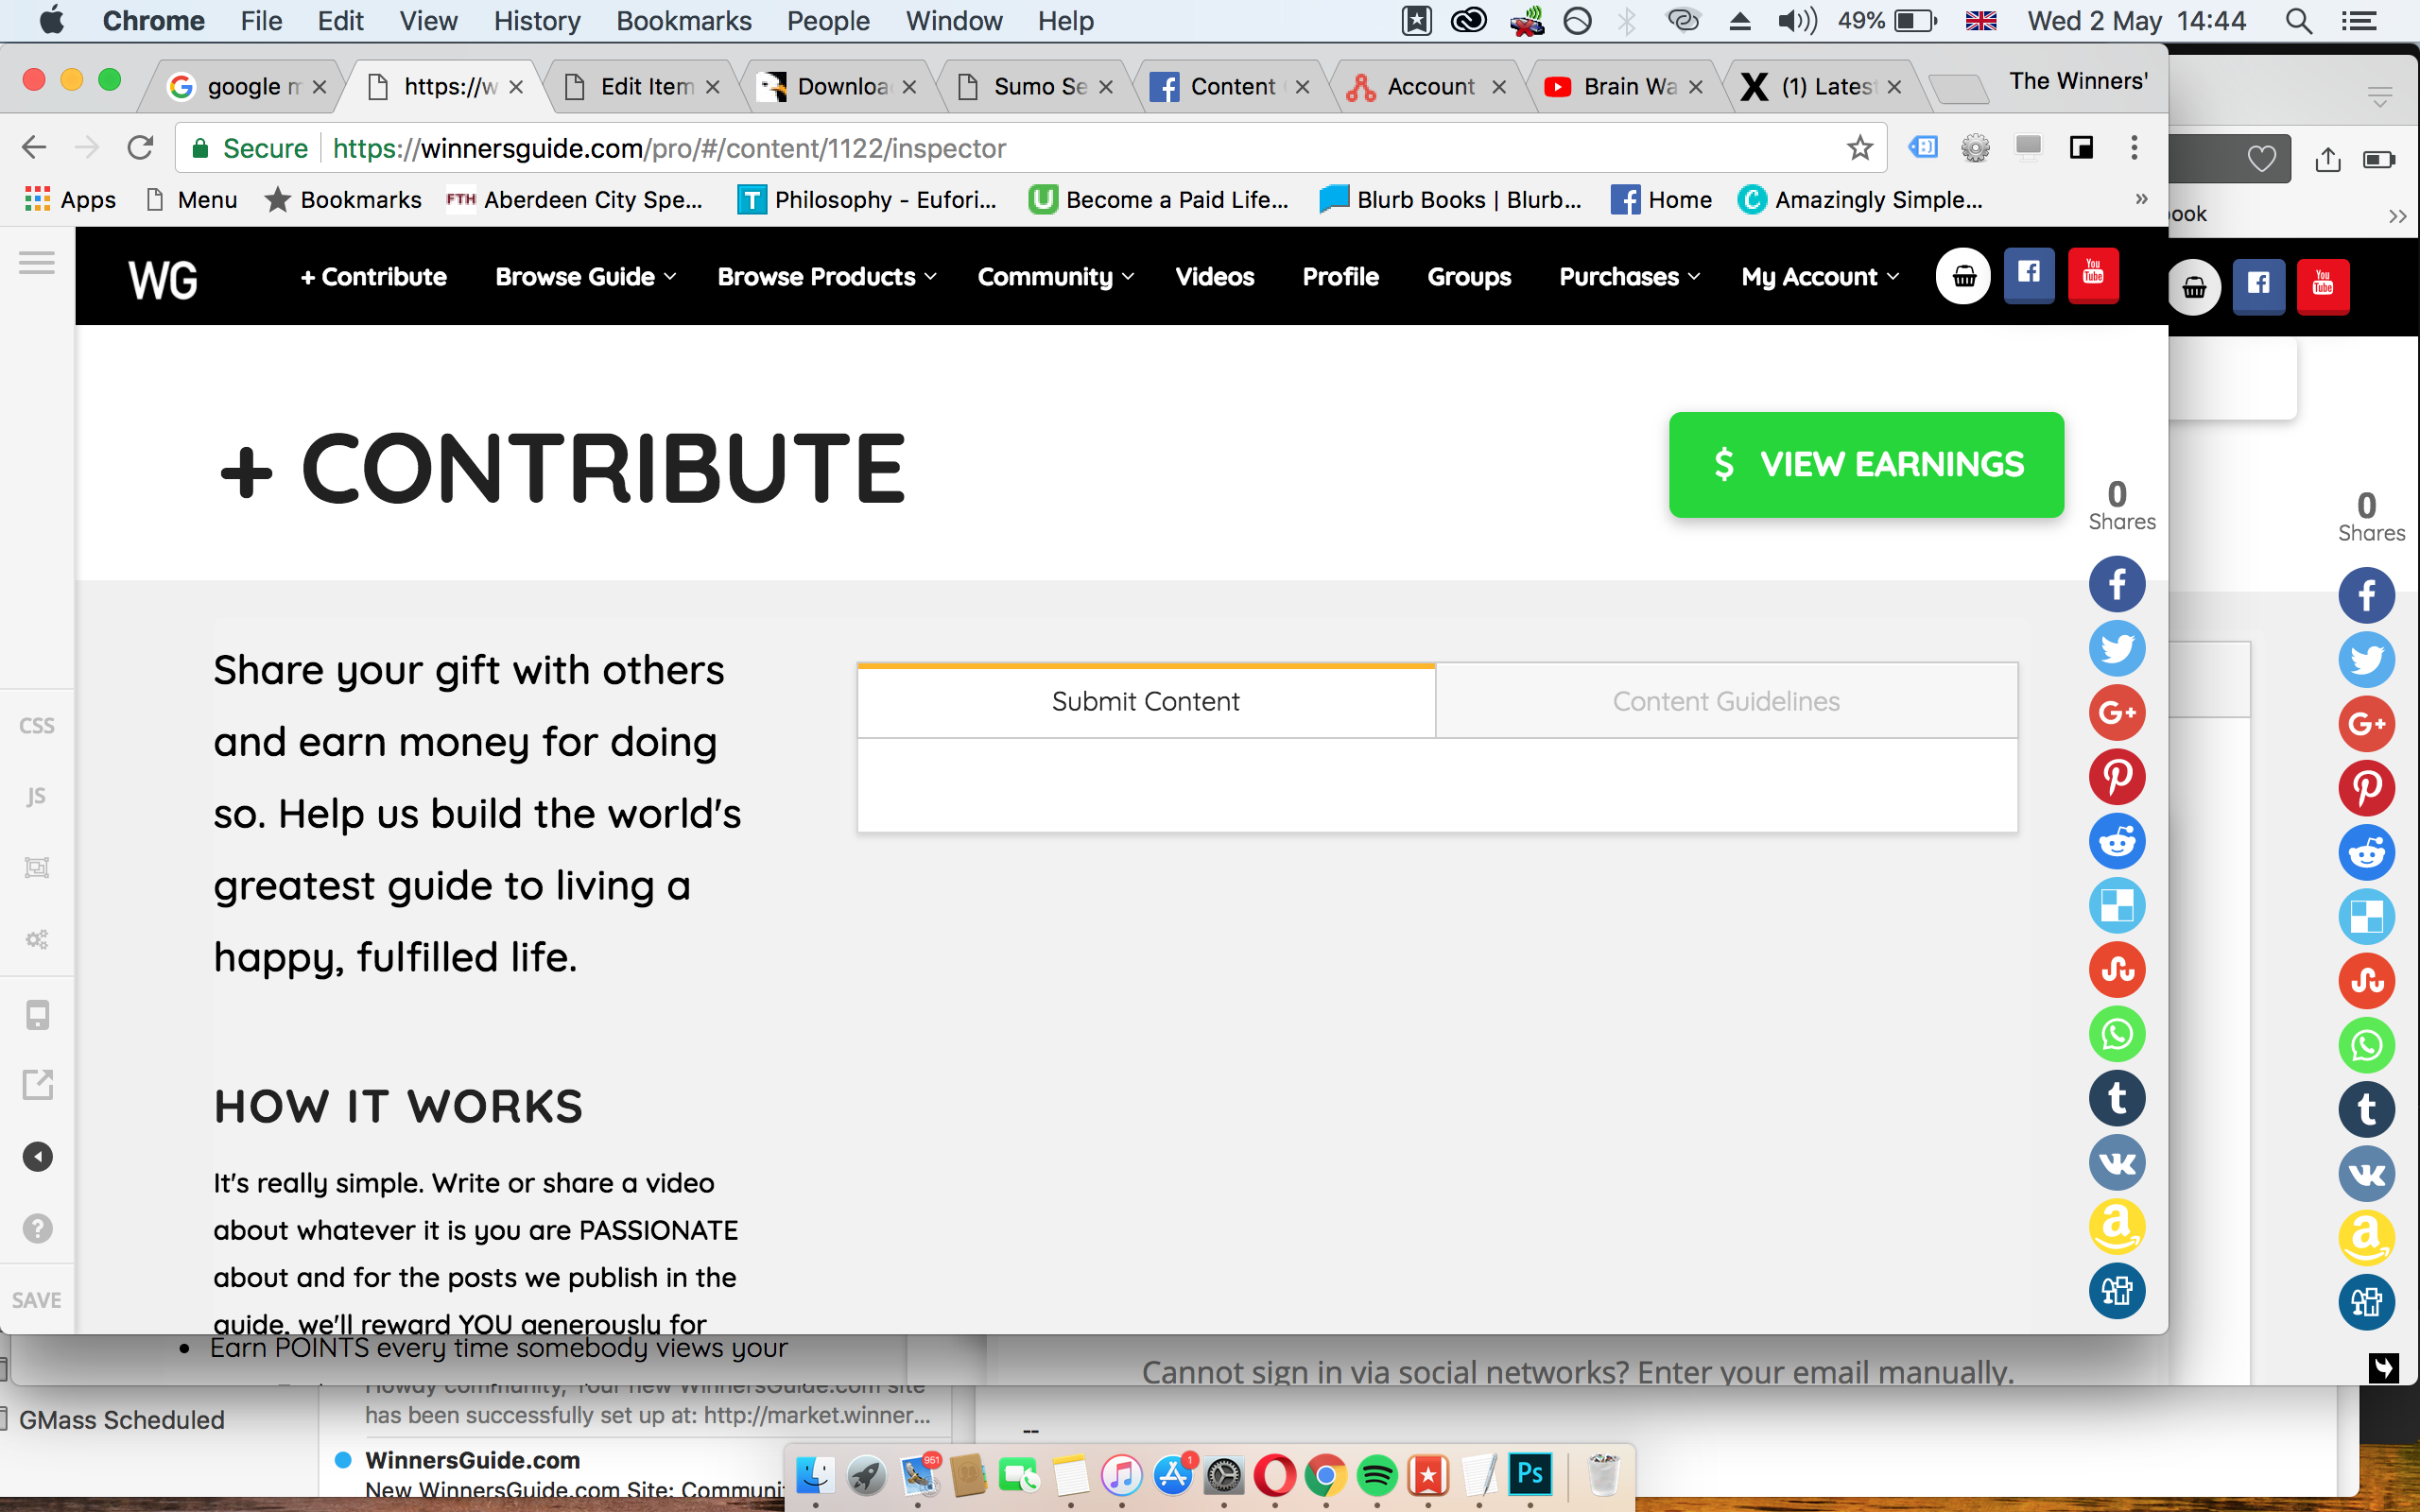Toggle the sidebar hamburger menu
This screenshot has height=1512, width=2420.
click(37, 263)
